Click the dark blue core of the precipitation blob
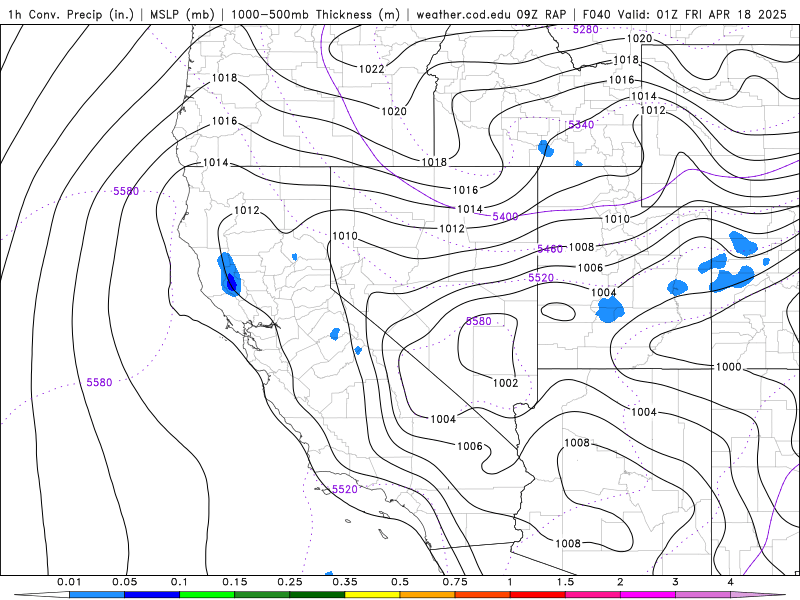This screenshot has width=800, height=600. 231,282
